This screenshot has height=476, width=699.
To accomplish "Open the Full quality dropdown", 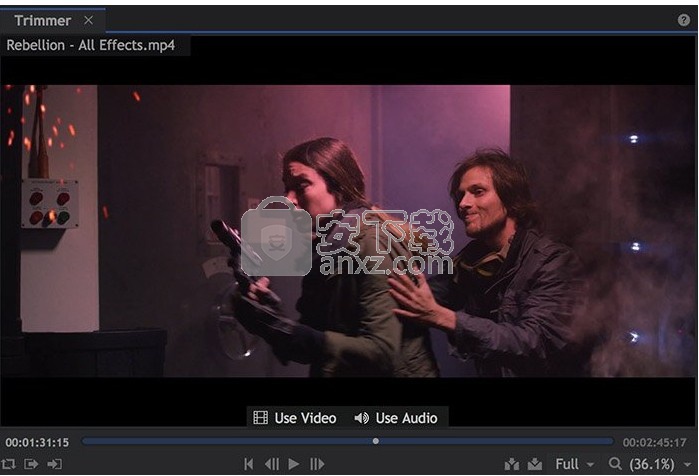I will click(574, 464).
